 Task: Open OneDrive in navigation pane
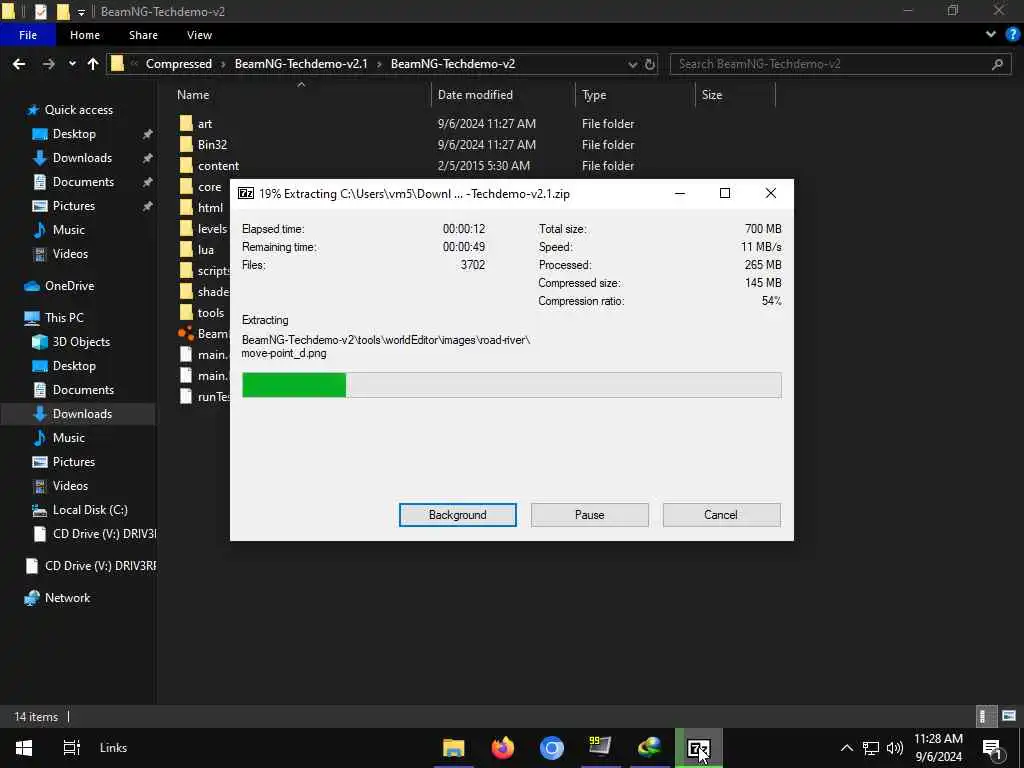coord(69,286)
